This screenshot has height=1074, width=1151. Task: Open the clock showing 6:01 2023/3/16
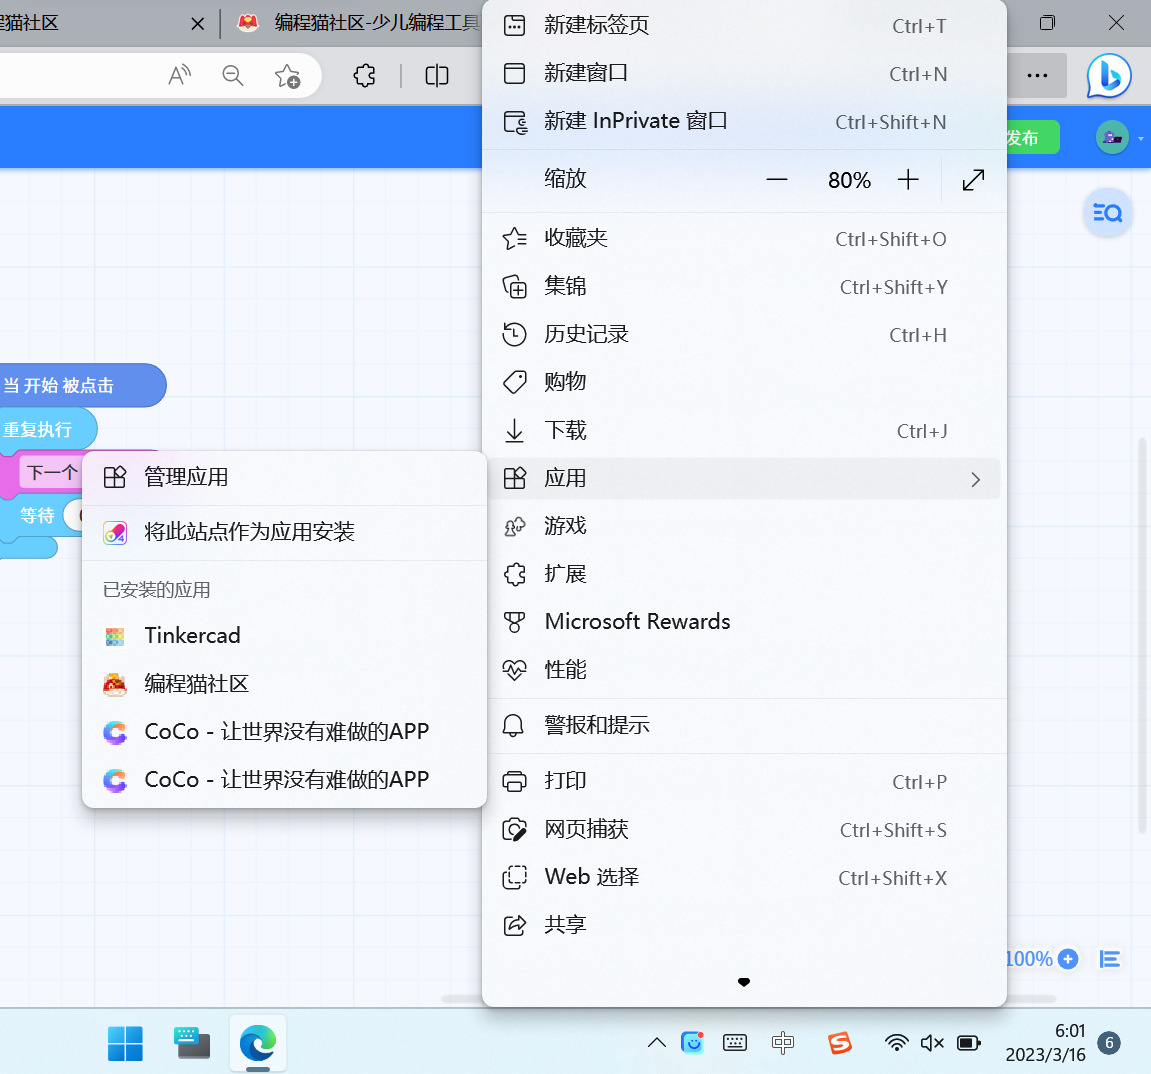1045,1042
